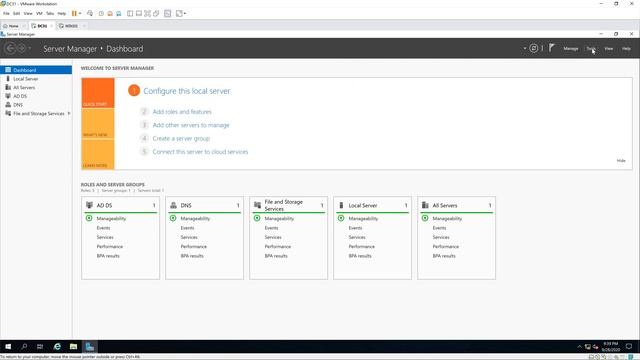This screenshot has width=640, height=360.
Task: Open the VMware File menu
Action: (x=6, y=13)
